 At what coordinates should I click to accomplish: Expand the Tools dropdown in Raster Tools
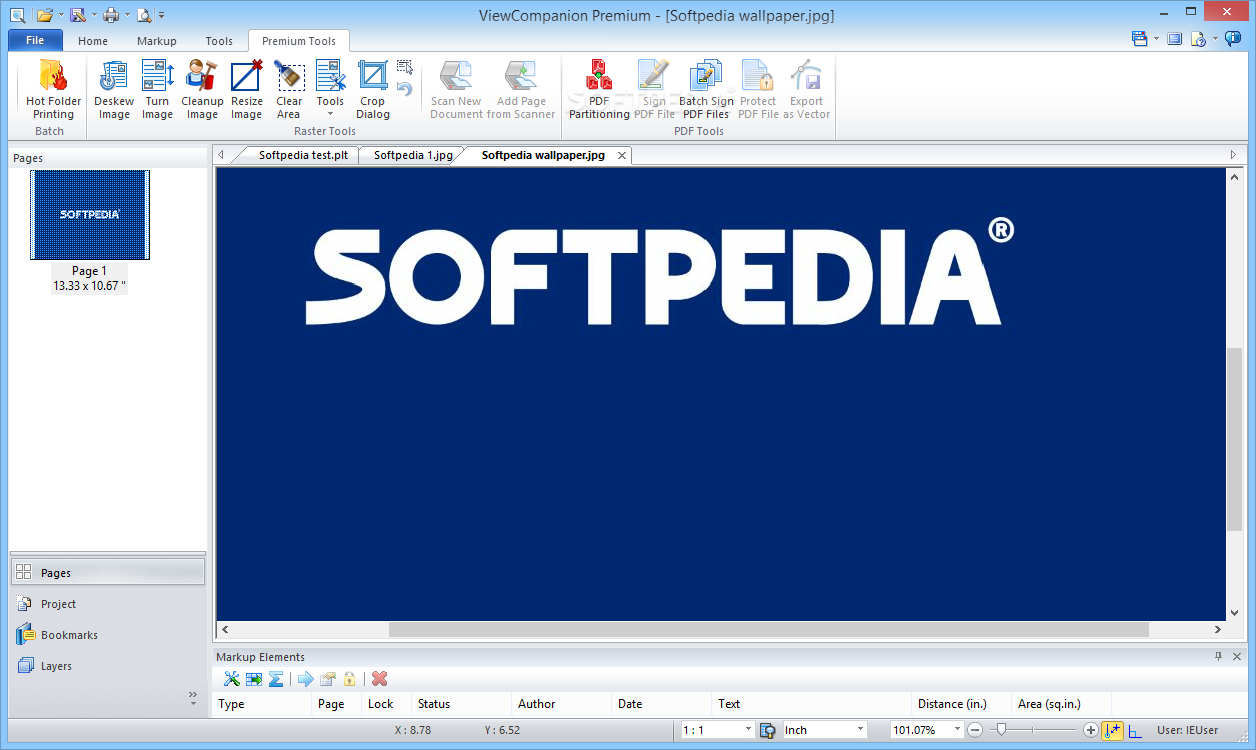point(330,89)
